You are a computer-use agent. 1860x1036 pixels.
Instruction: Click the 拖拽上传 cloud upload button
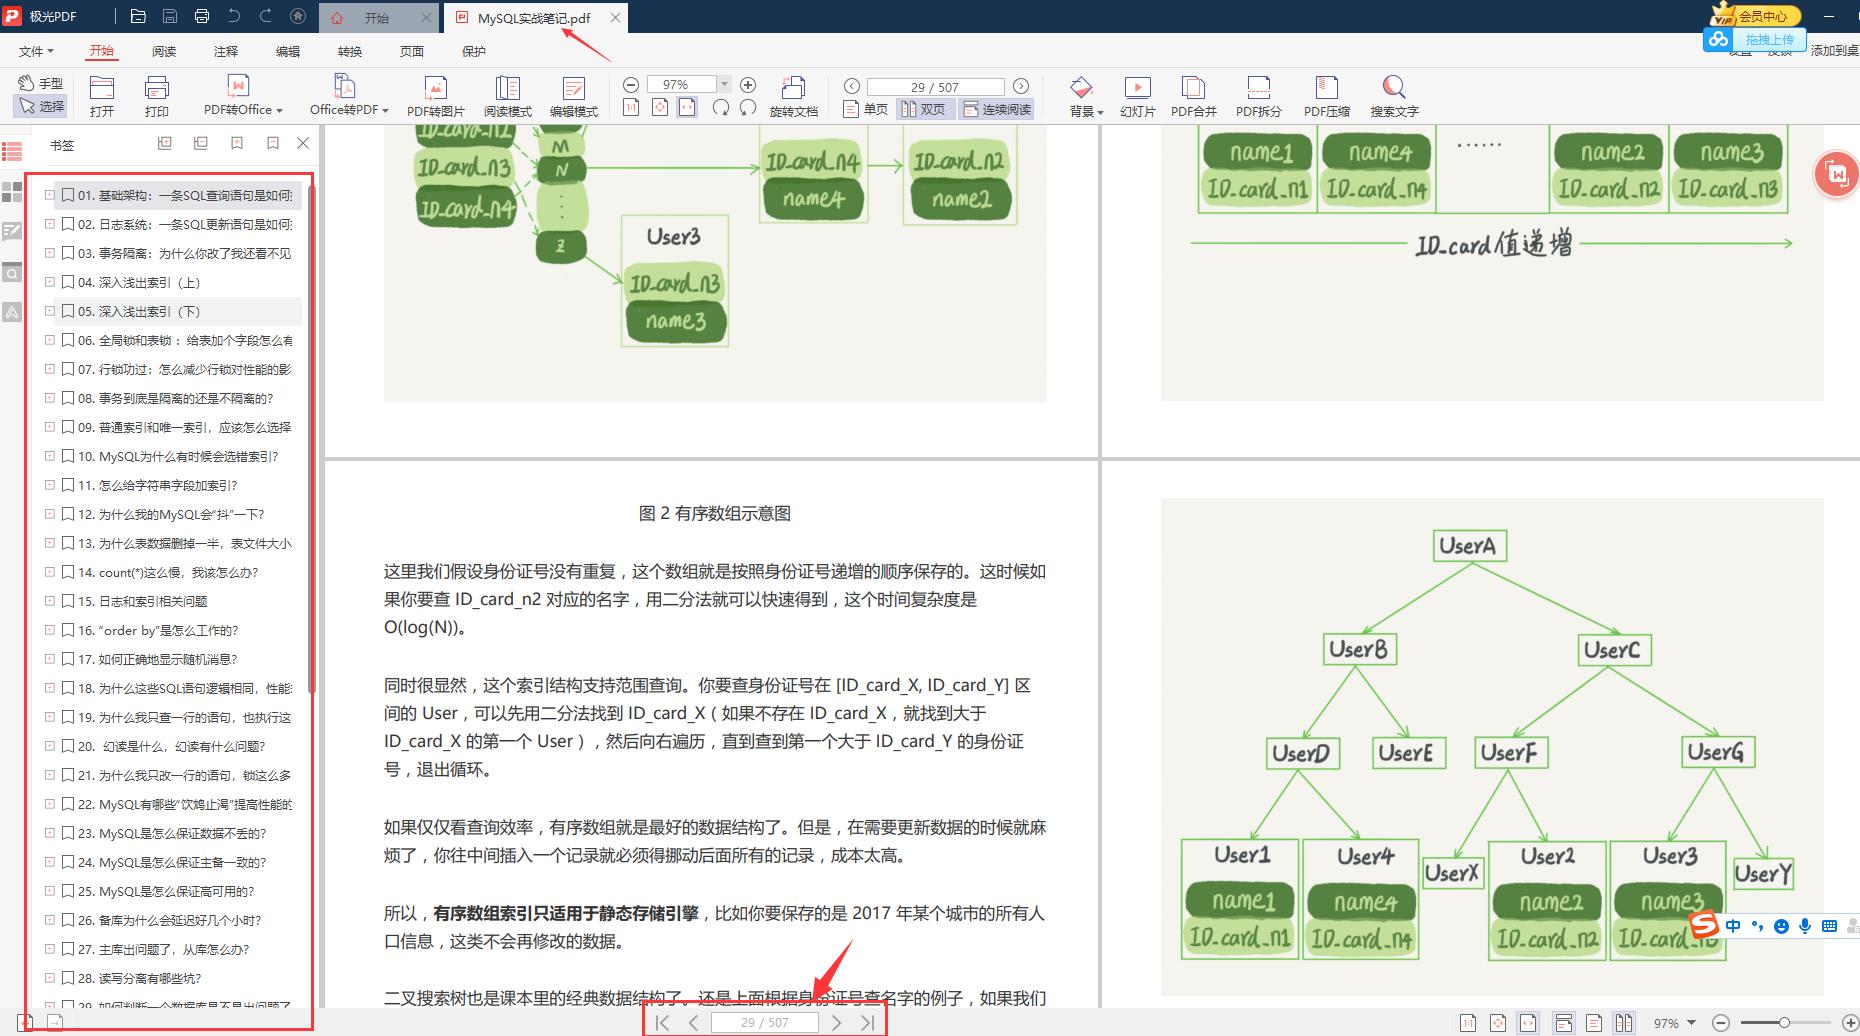pos(1755,40)
